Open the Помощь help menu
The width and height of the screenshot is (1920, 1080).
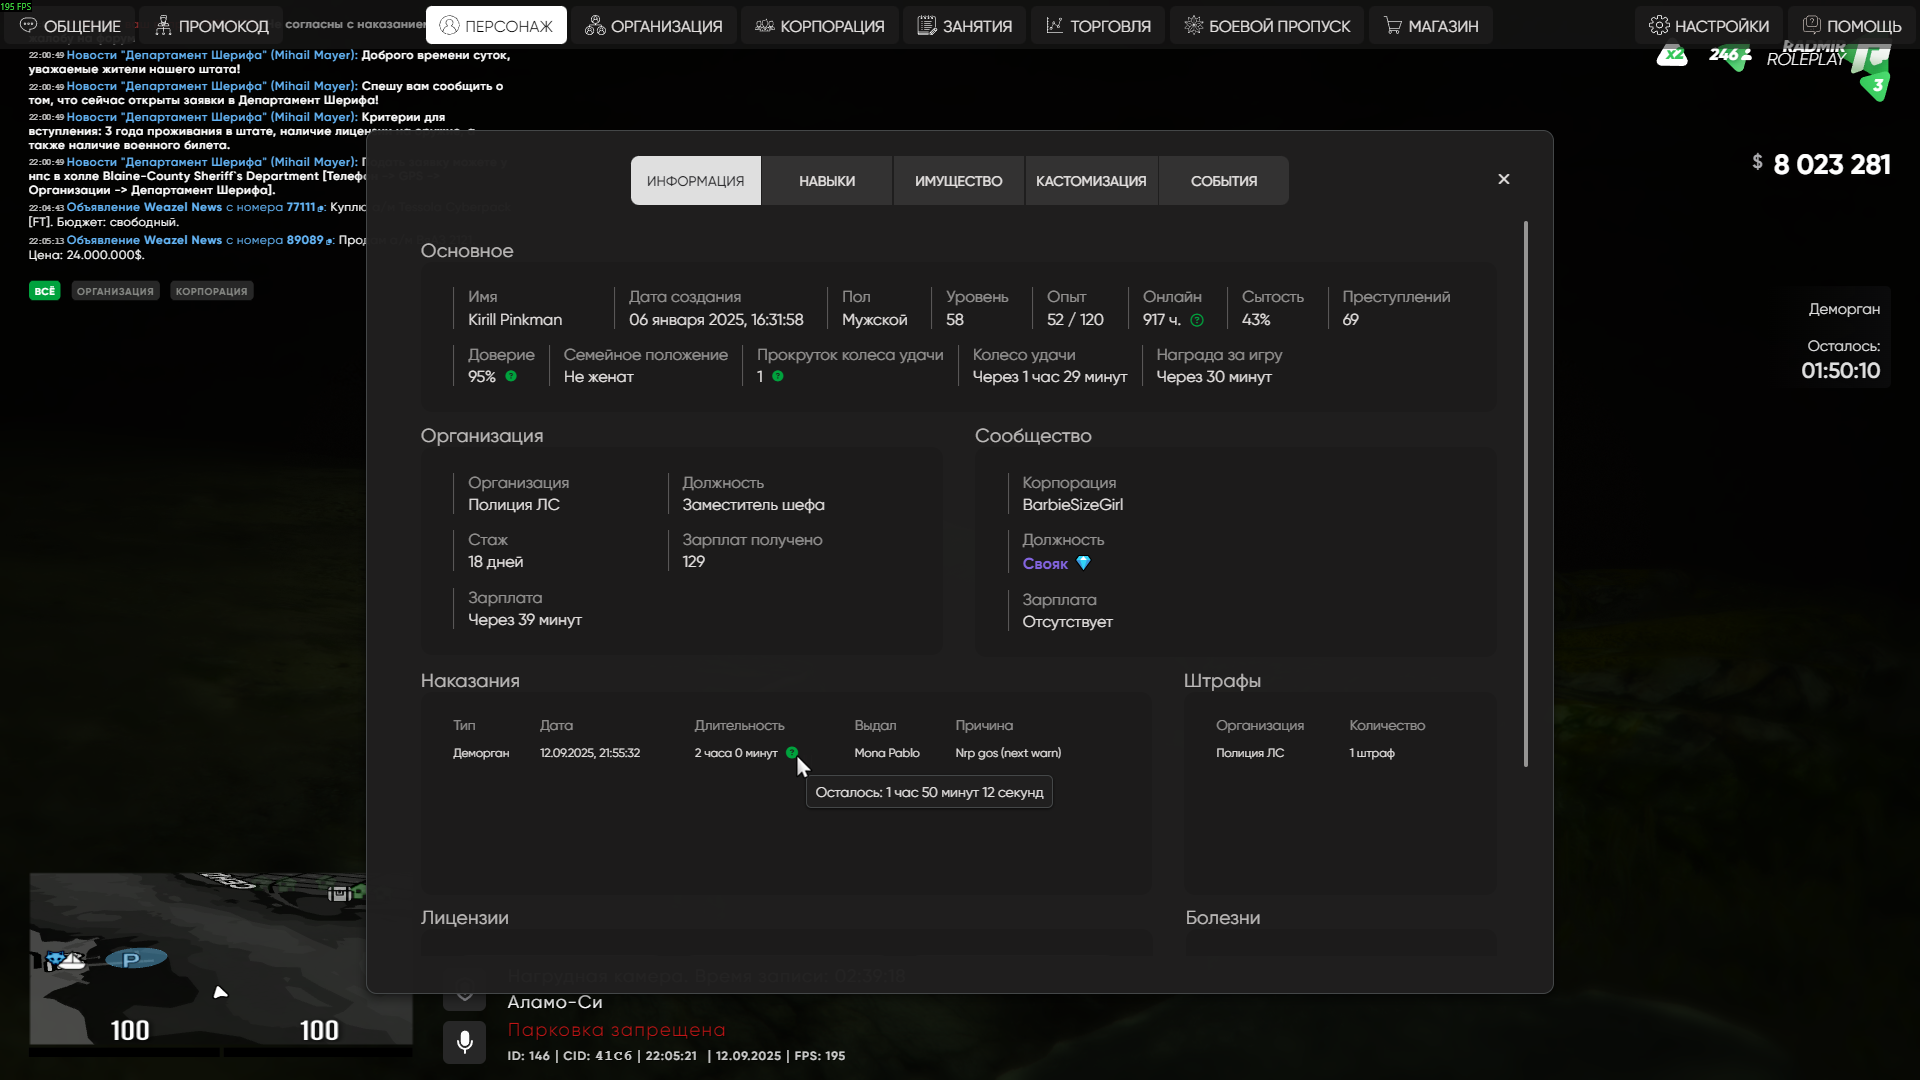coord(1851,25)
